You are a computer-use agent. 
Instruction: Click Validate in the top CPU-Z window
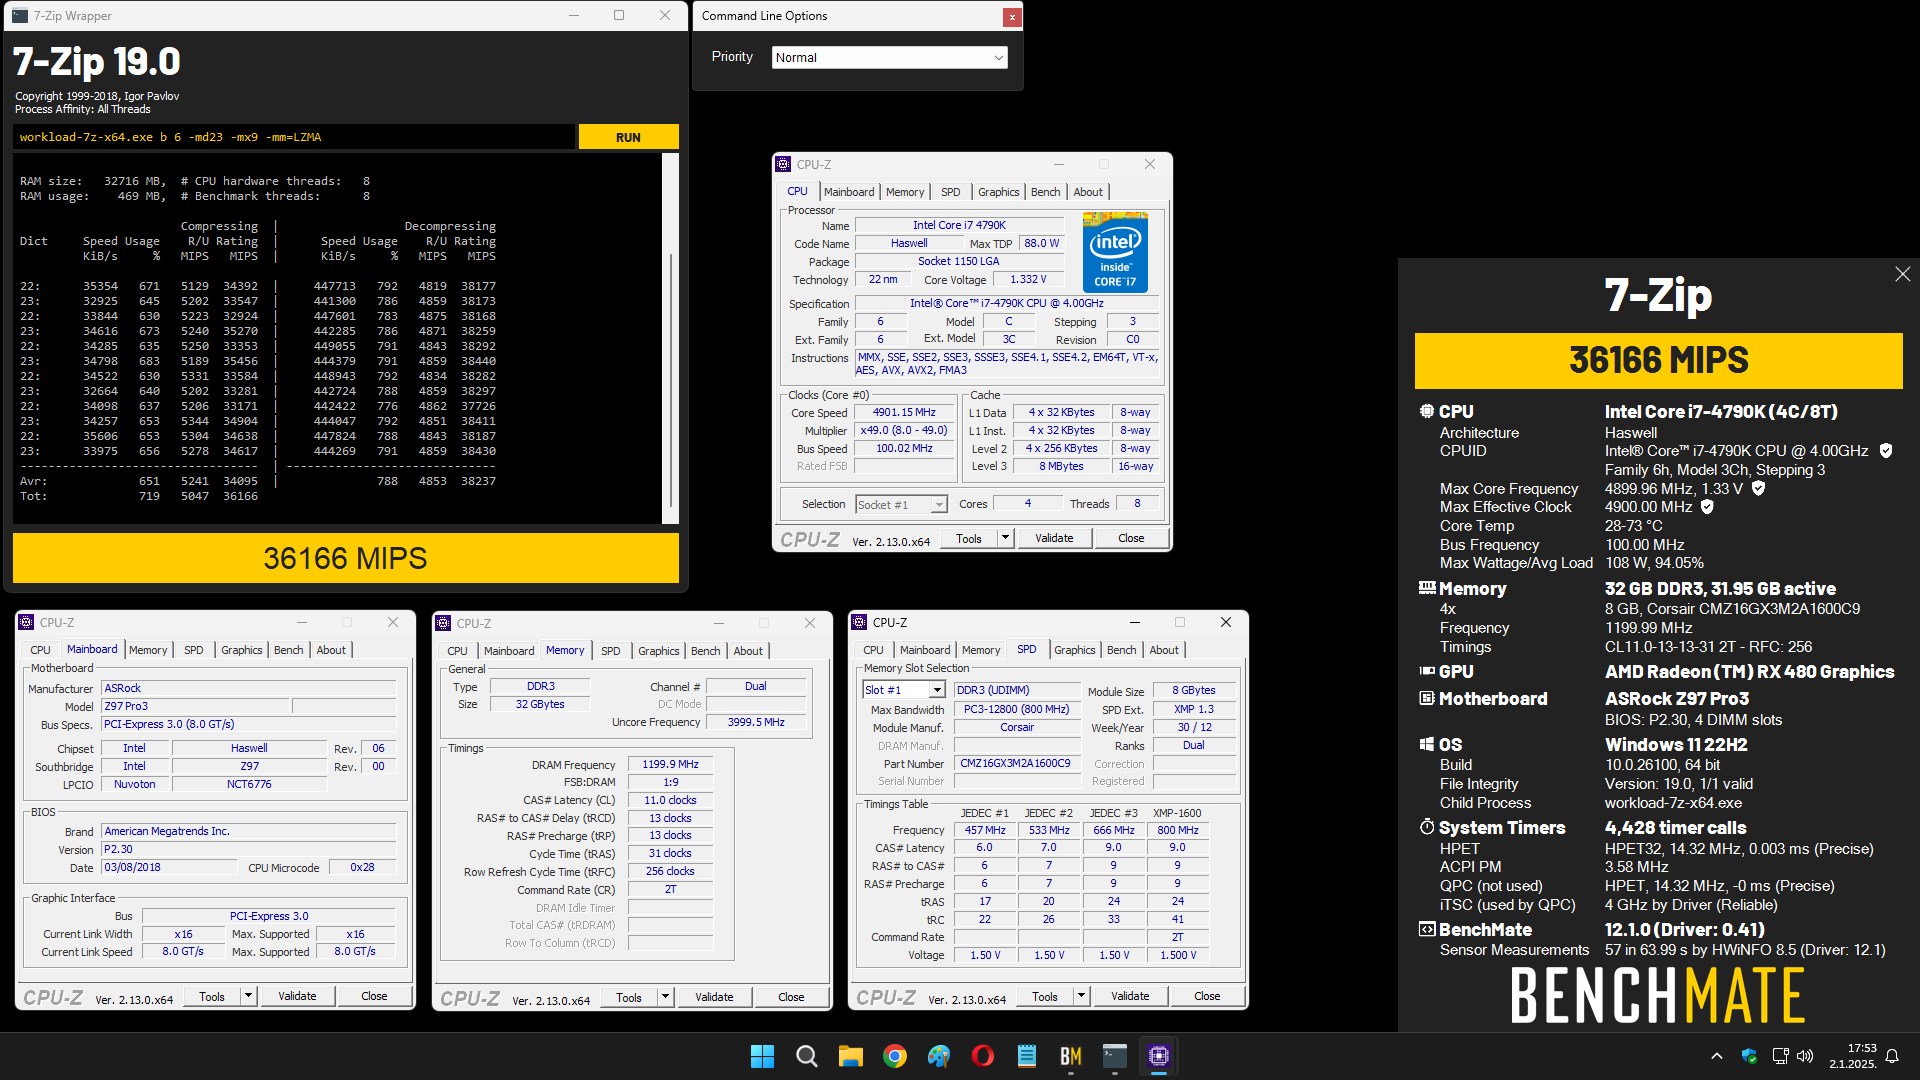[x=1054, y=538]
